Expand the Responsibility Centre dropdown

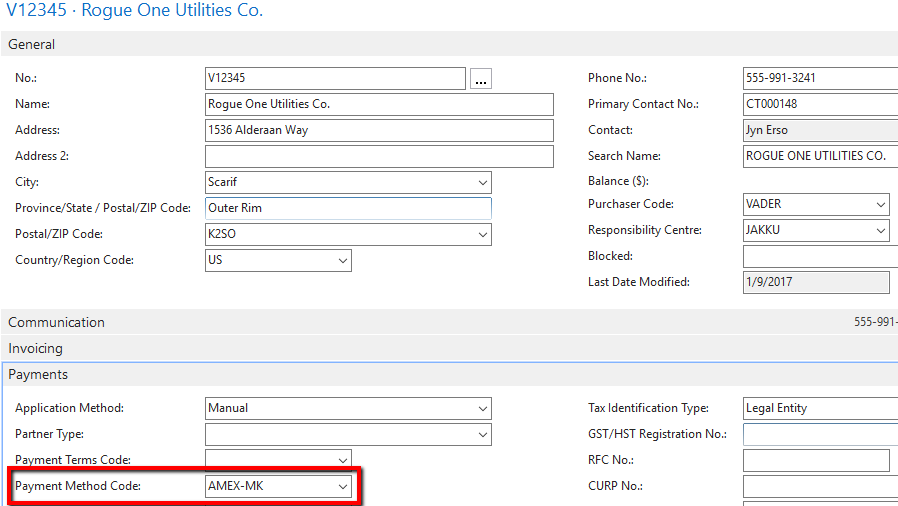pos(881,231)
